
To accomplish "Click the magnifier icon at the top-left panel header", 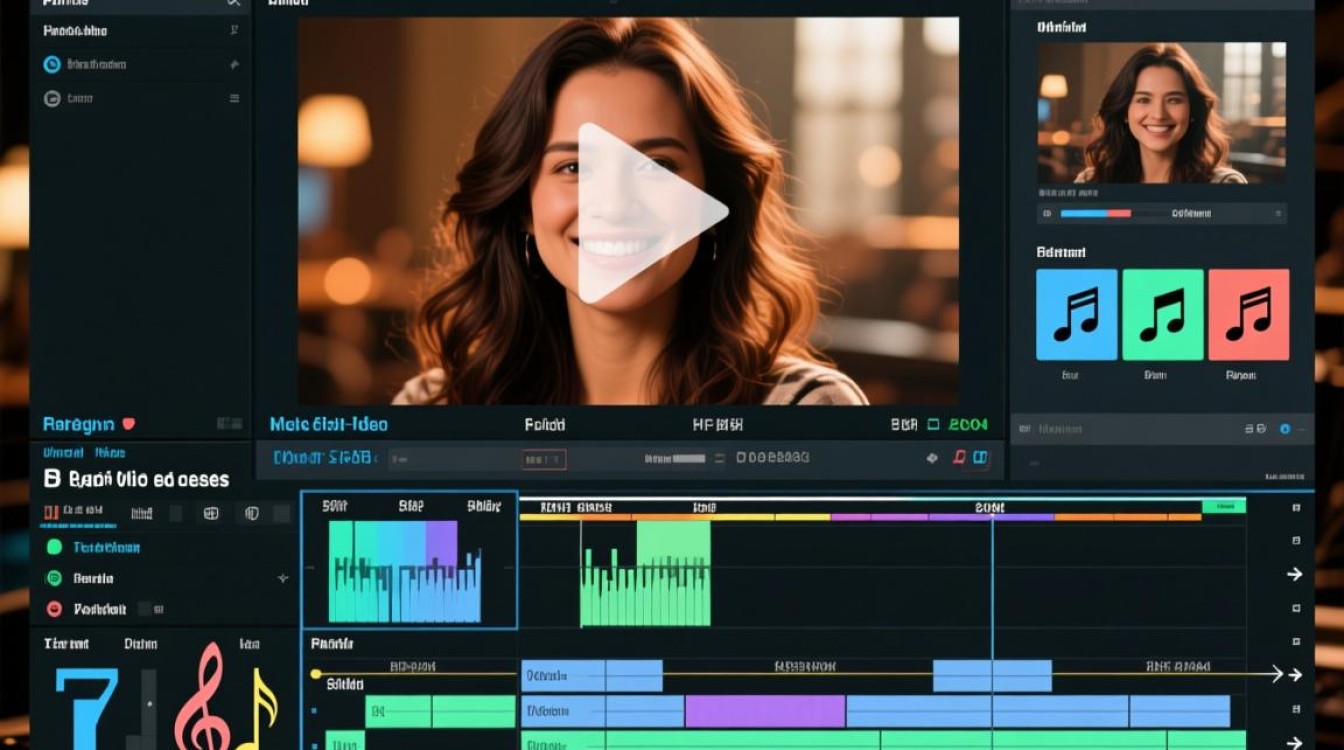I will pos(234,3).
